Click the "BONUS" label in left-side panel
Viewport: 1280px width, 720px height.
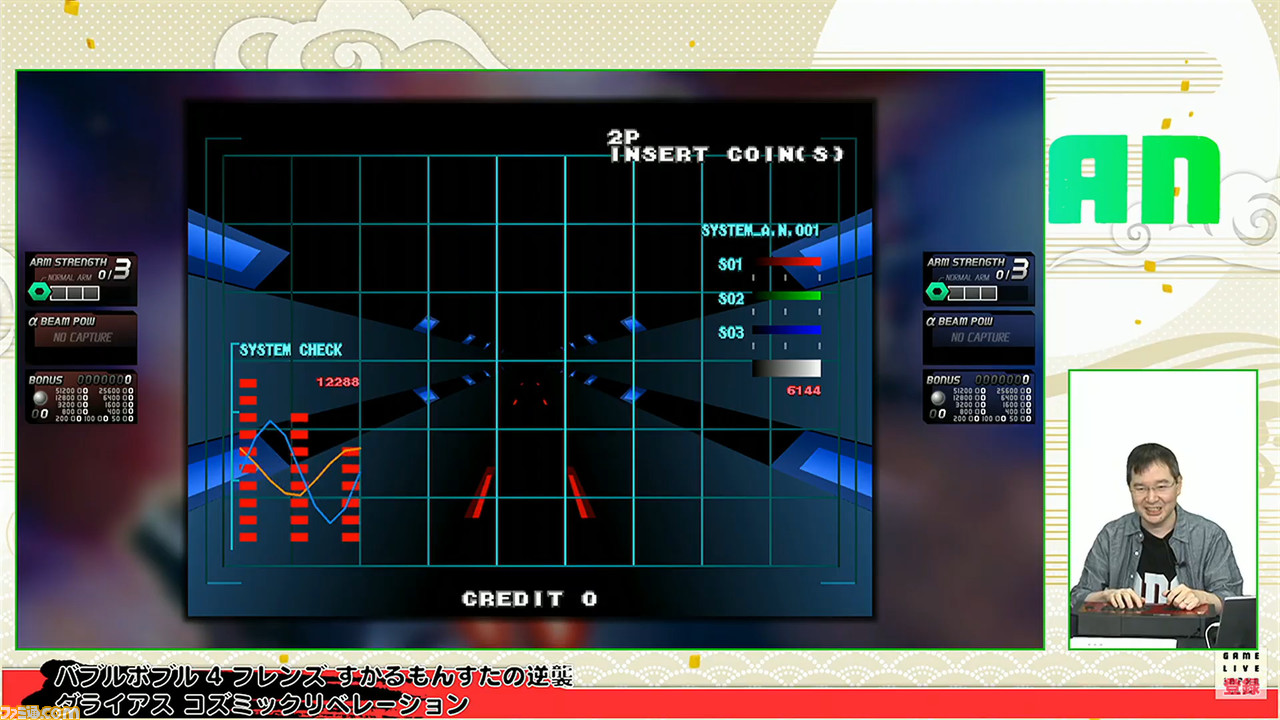pos(45,380)
